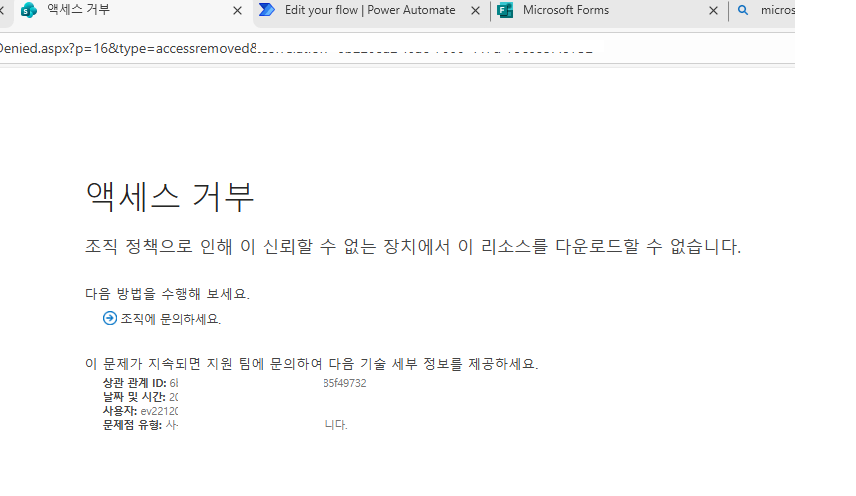Click the 지원 팀에 문의하여 support instruction text

(x=312, y=363)
